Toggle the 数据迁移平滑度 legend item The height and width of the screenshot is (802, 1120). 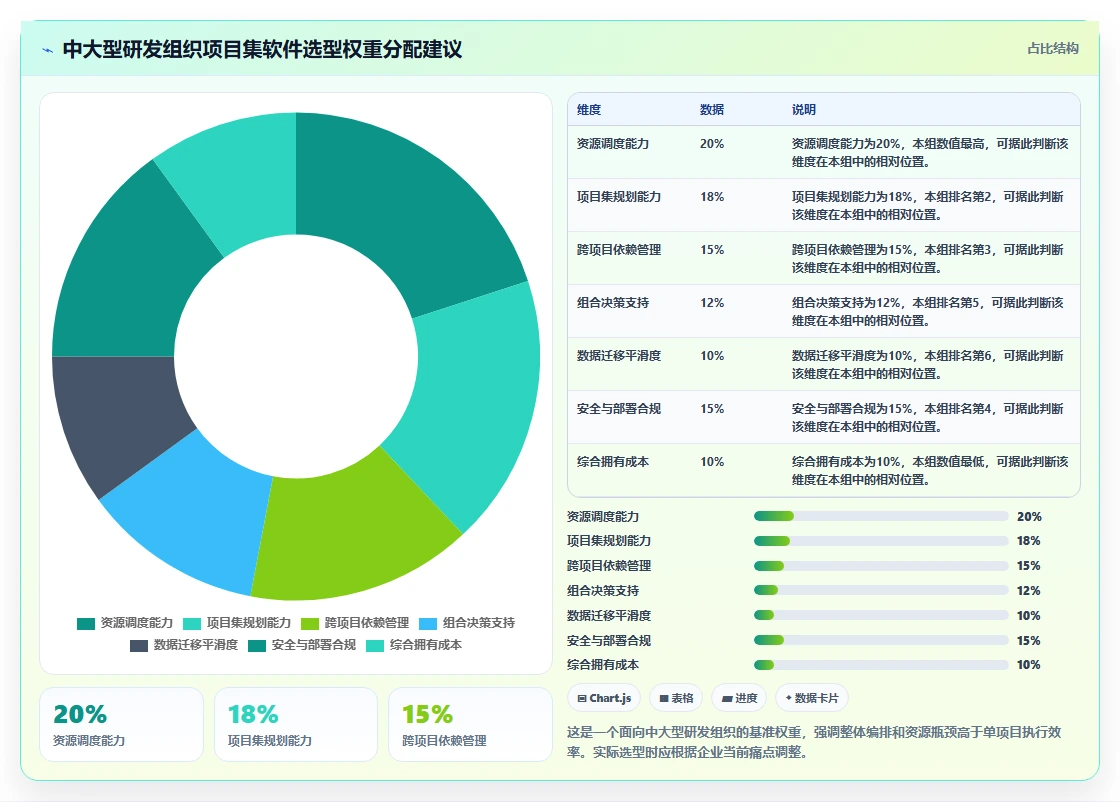184,645
